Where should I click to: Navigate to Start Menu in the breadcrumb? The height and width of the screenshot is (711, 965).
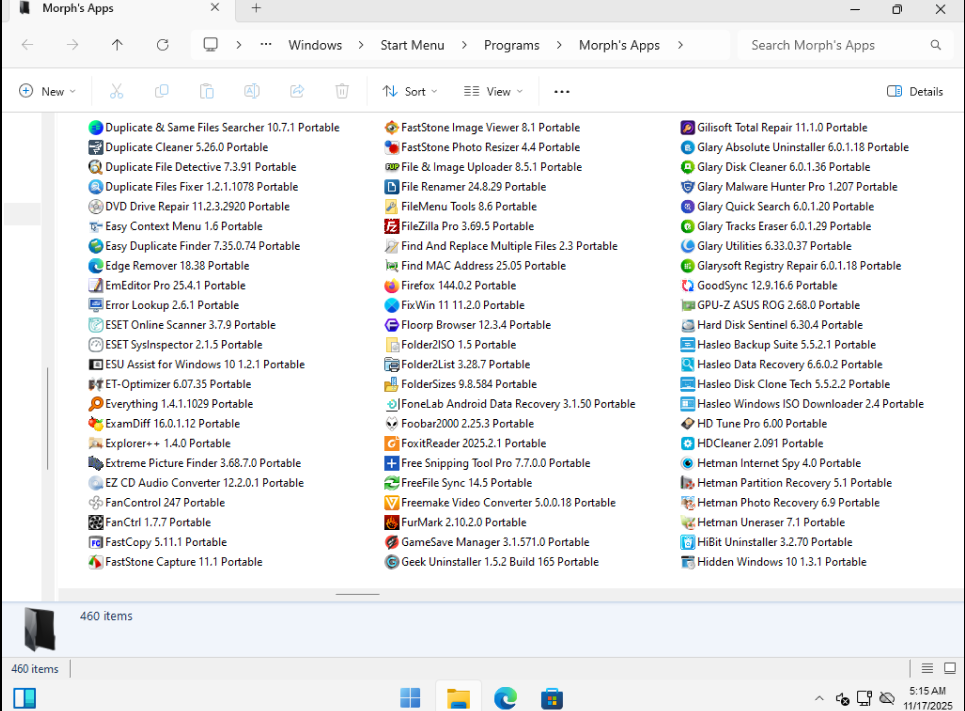click(412, 45)
